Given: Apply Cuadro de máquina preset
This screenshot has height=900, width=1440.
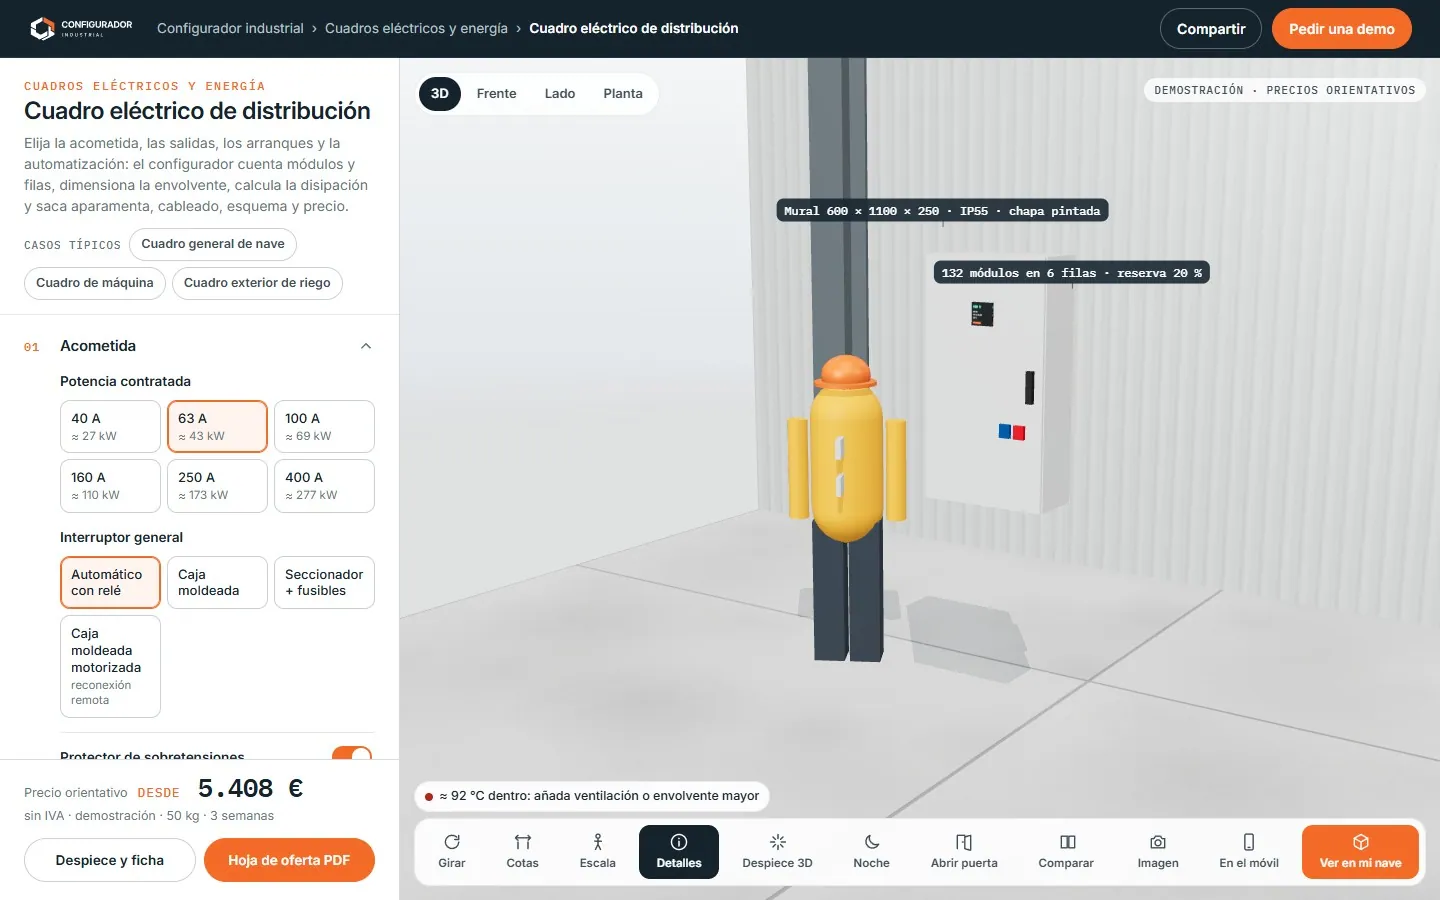Looking at the screenshot, I should click(95, 283).
